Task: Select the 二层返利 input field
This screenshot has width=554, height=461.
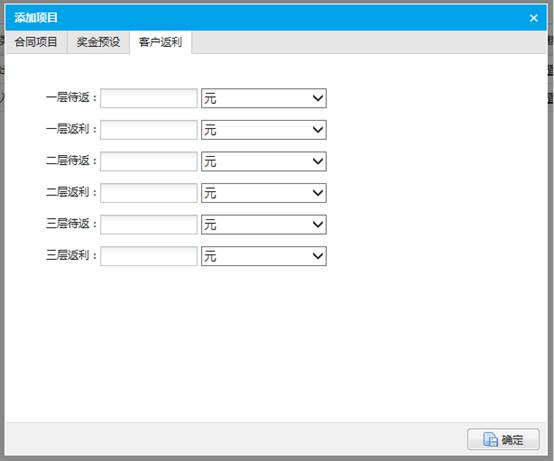Action: (x=149, y=193)
